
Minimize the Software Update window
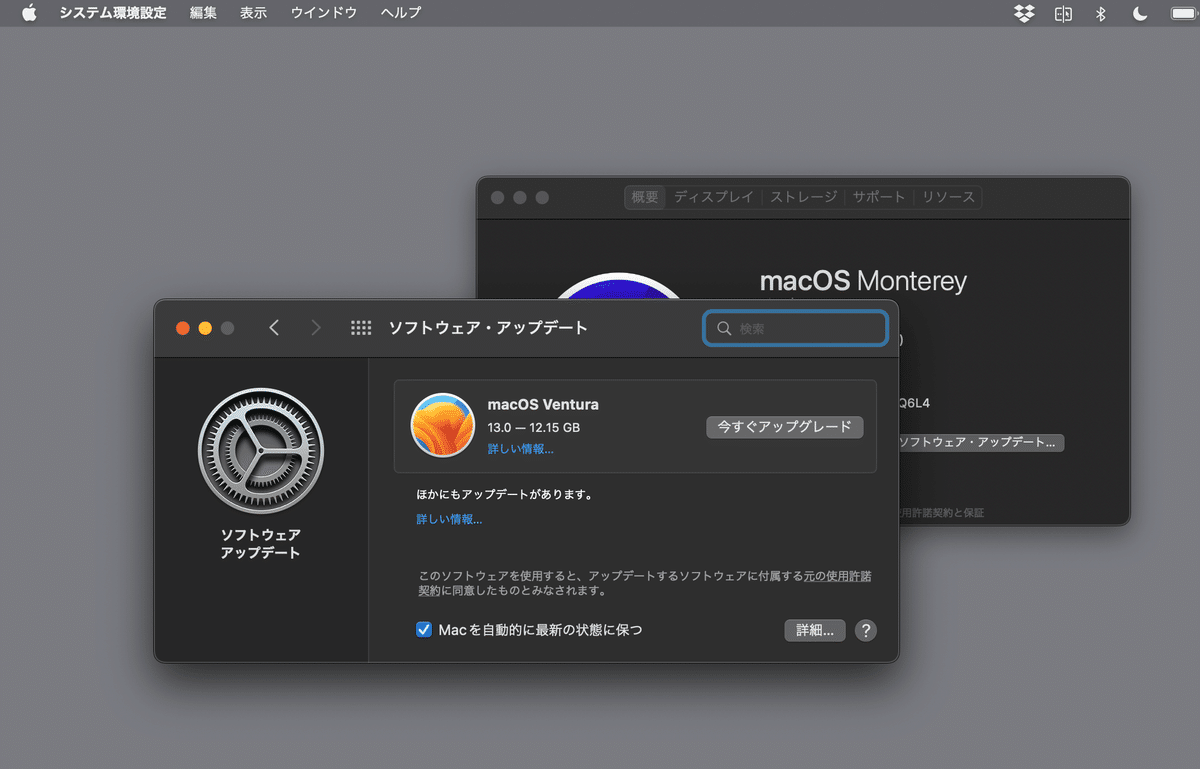click(x=205, y=328)
